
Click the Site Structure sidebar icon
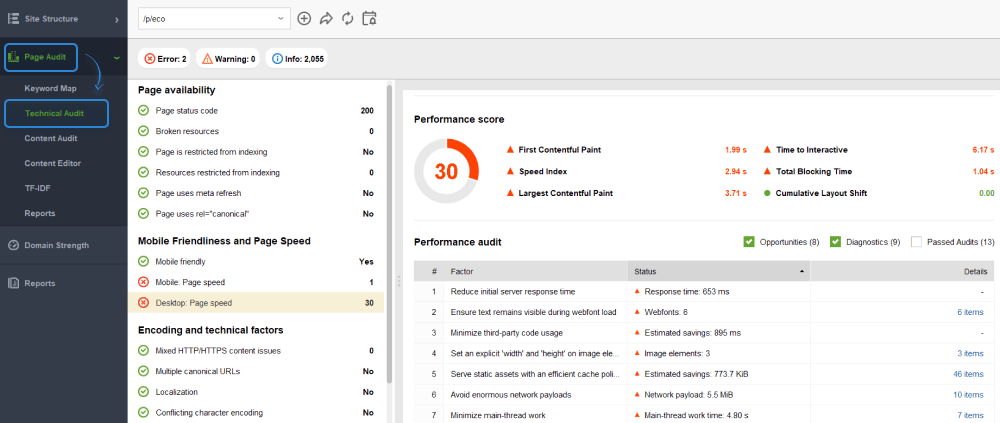tap(13, 19)
